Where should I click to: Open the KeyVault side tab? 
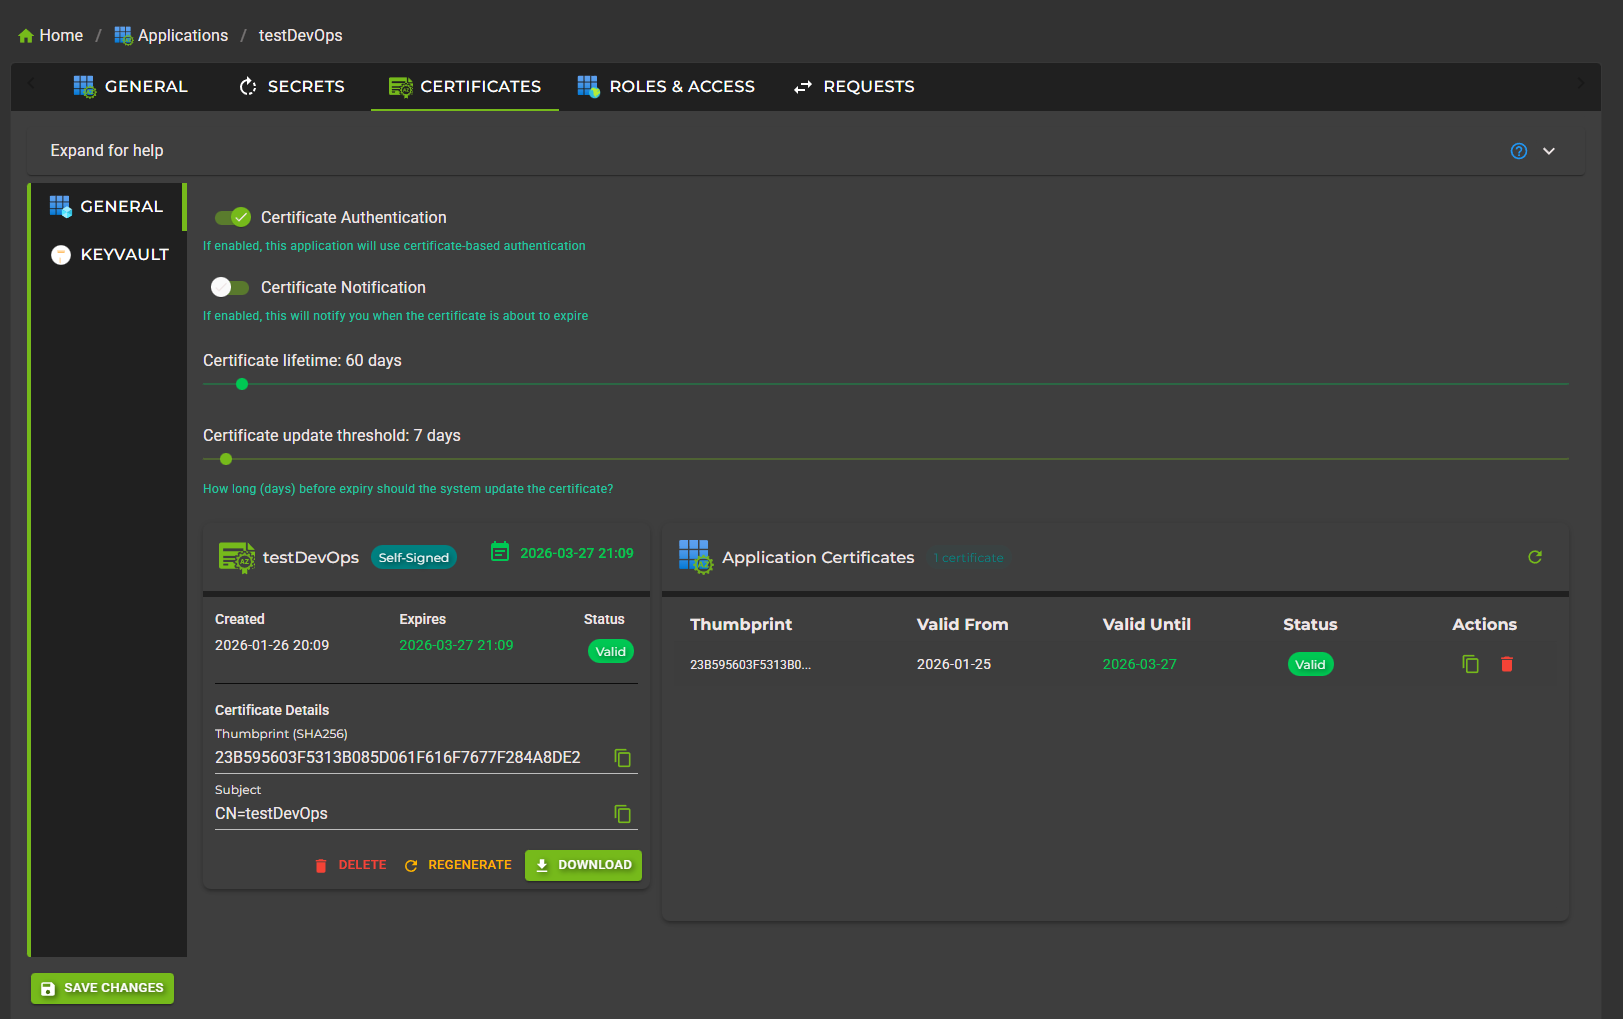pos(109,254)
